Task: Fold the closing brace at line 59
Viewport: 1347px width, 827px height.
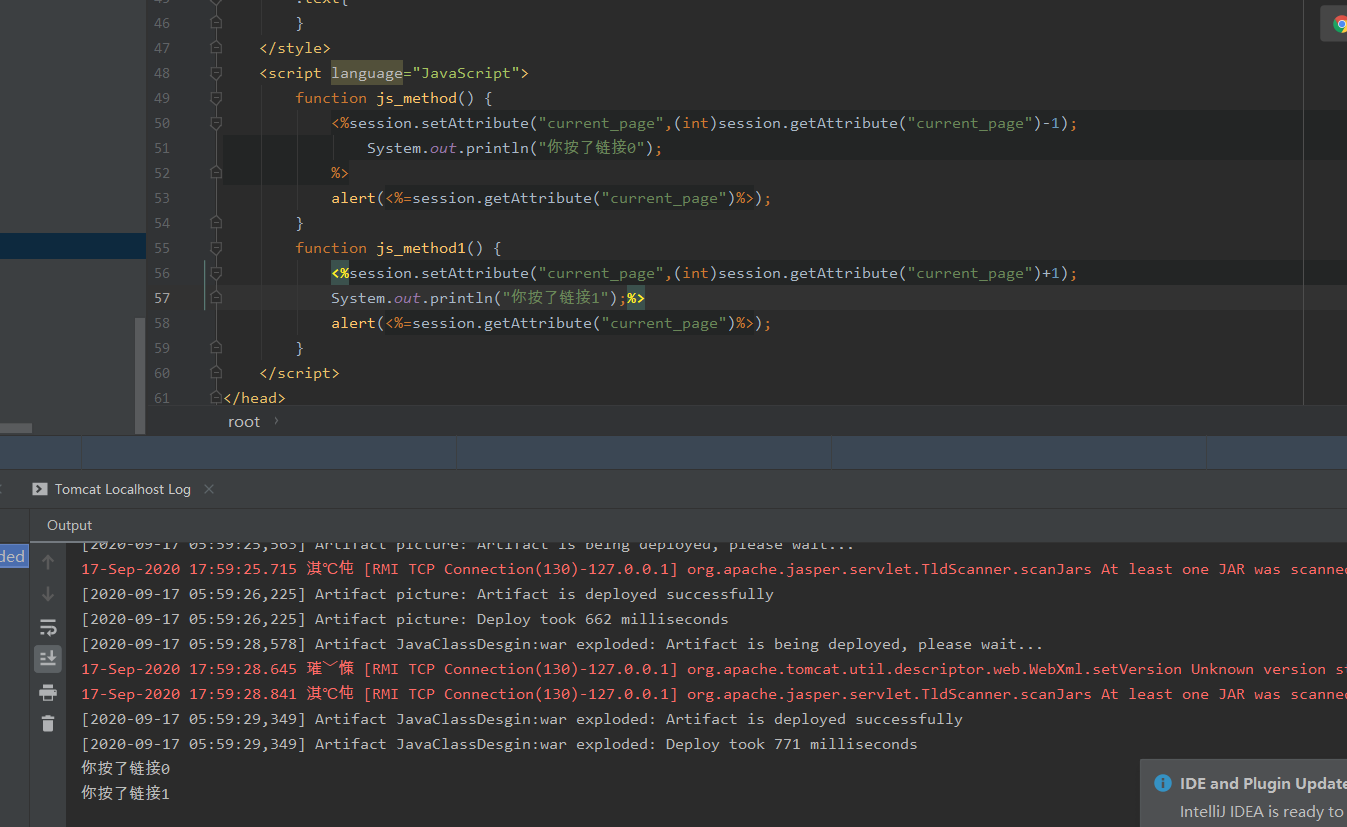Action: 216,348
